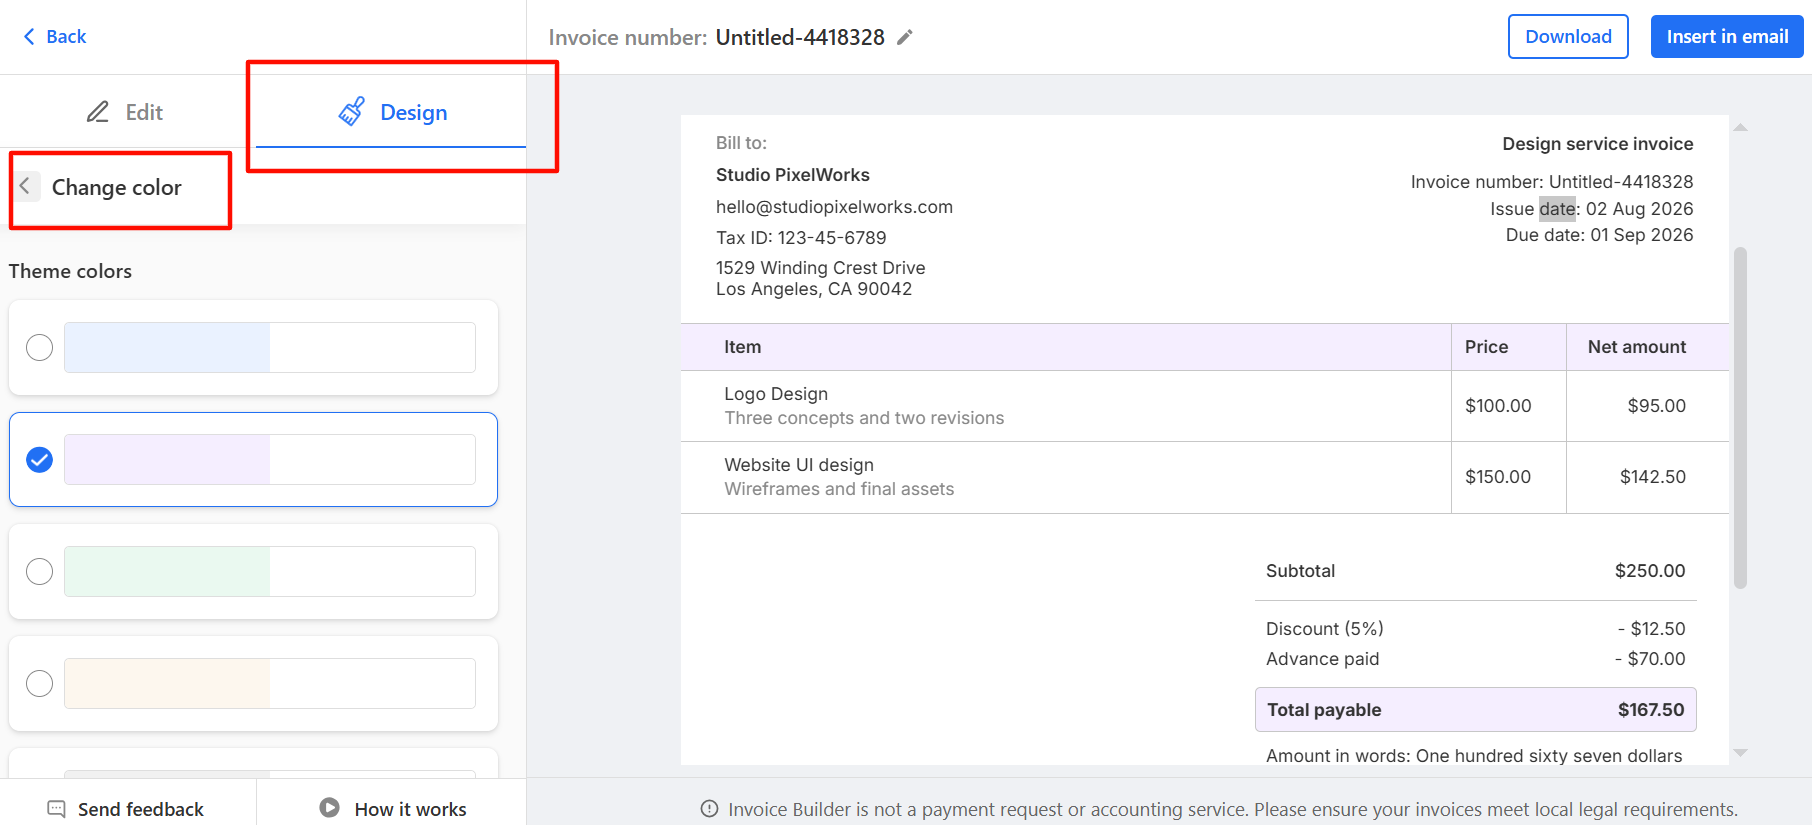Pick the lavender theme color swatch
1812x825 pixels.
[270, 459]
